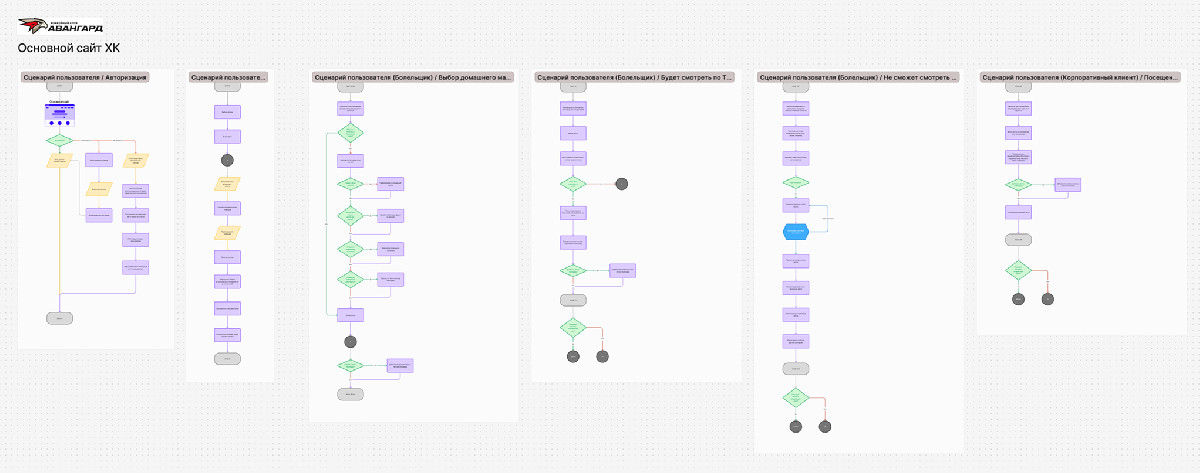
Task: Open the website mockup thumbnail in Авторизация frame
Action: pos(60,112)
